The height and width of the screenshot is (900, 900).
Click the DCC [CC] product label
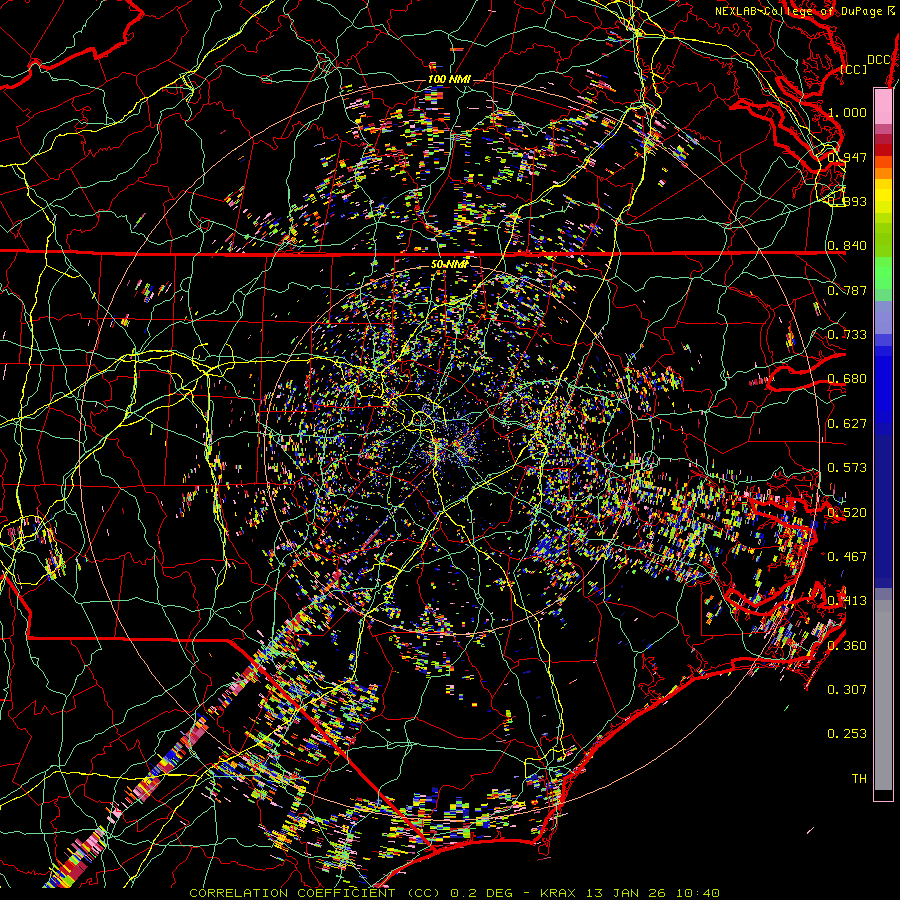point(866,64)
